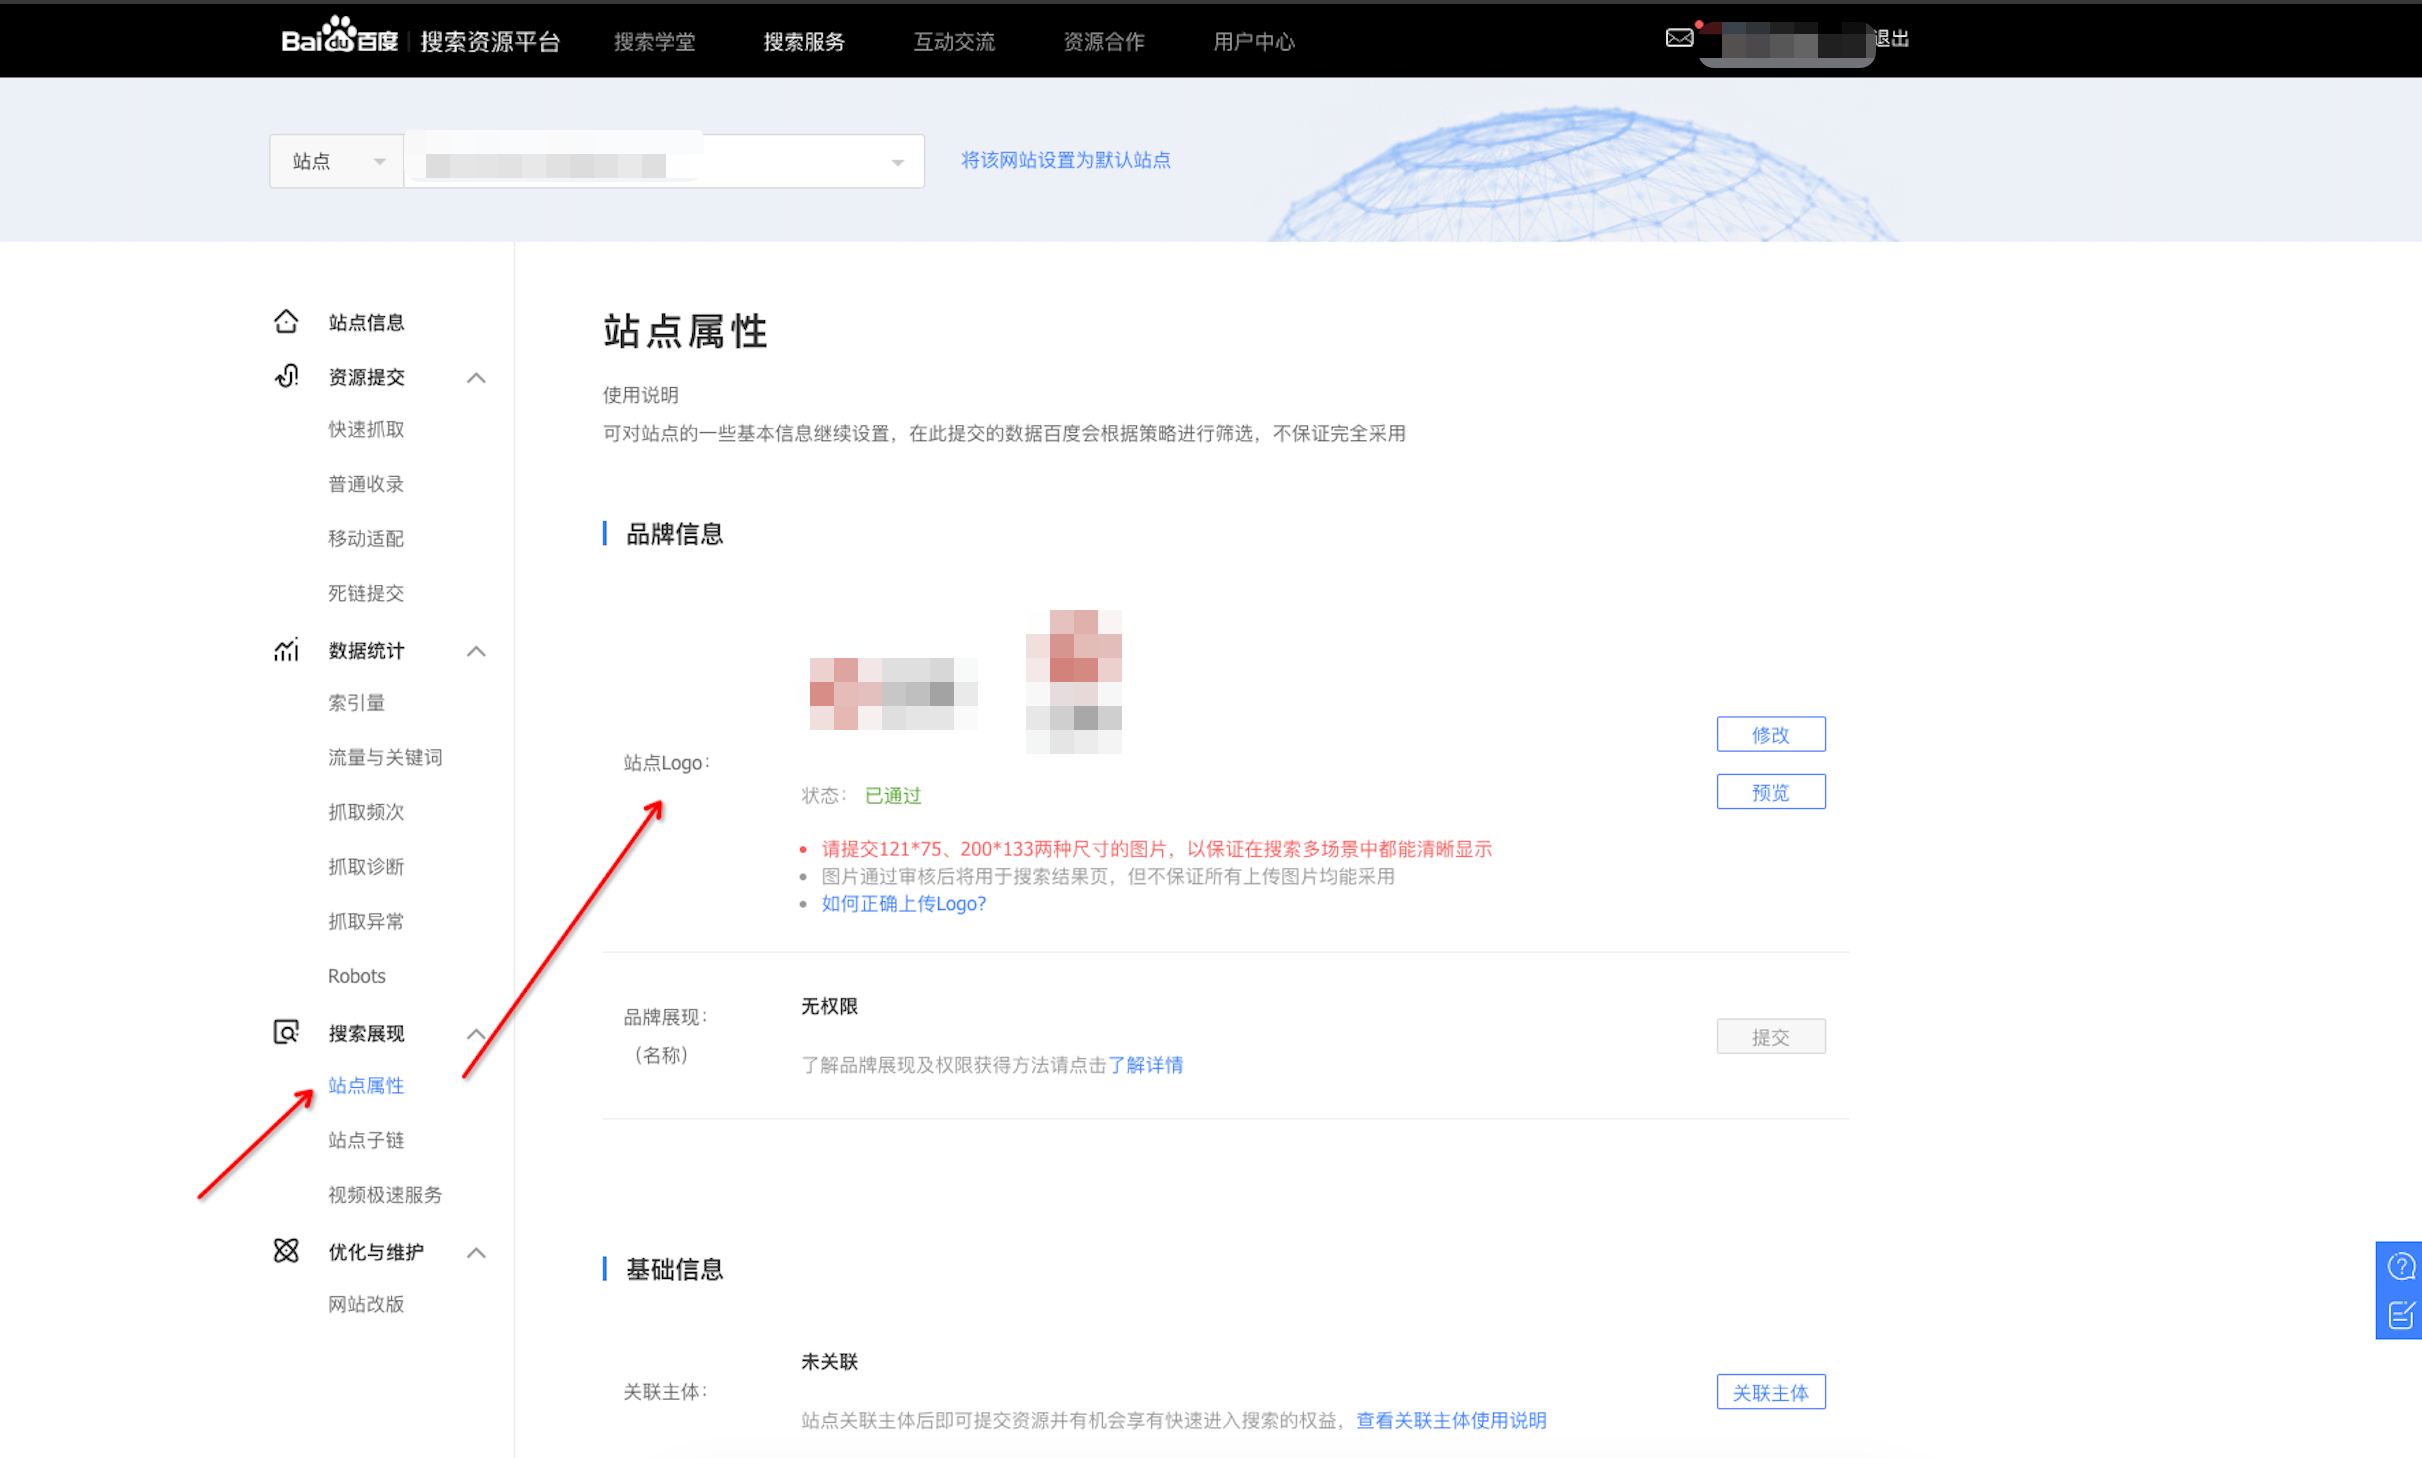Select 网站改版 in sidebar

(366, 1304)
